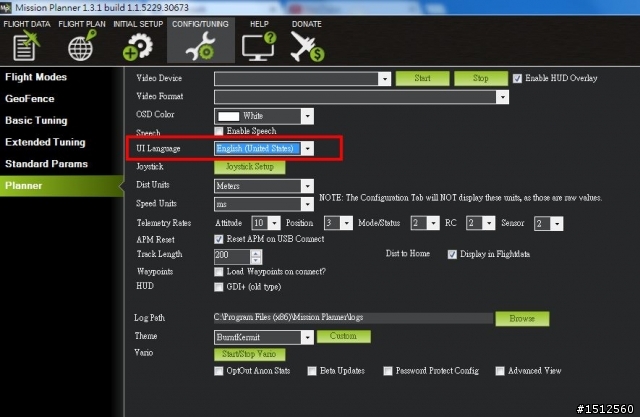Image resolution: width=640 pixels, height=417 pixels.
Task: Open the Flight Data screen icon
Action: (26, 46)
